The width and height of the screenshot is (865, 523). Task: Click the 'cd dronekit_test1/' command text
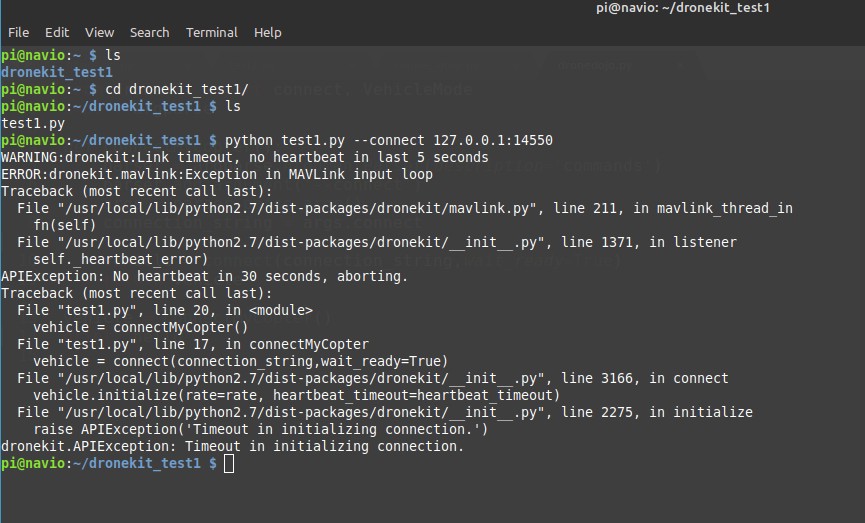click(177, 89)
